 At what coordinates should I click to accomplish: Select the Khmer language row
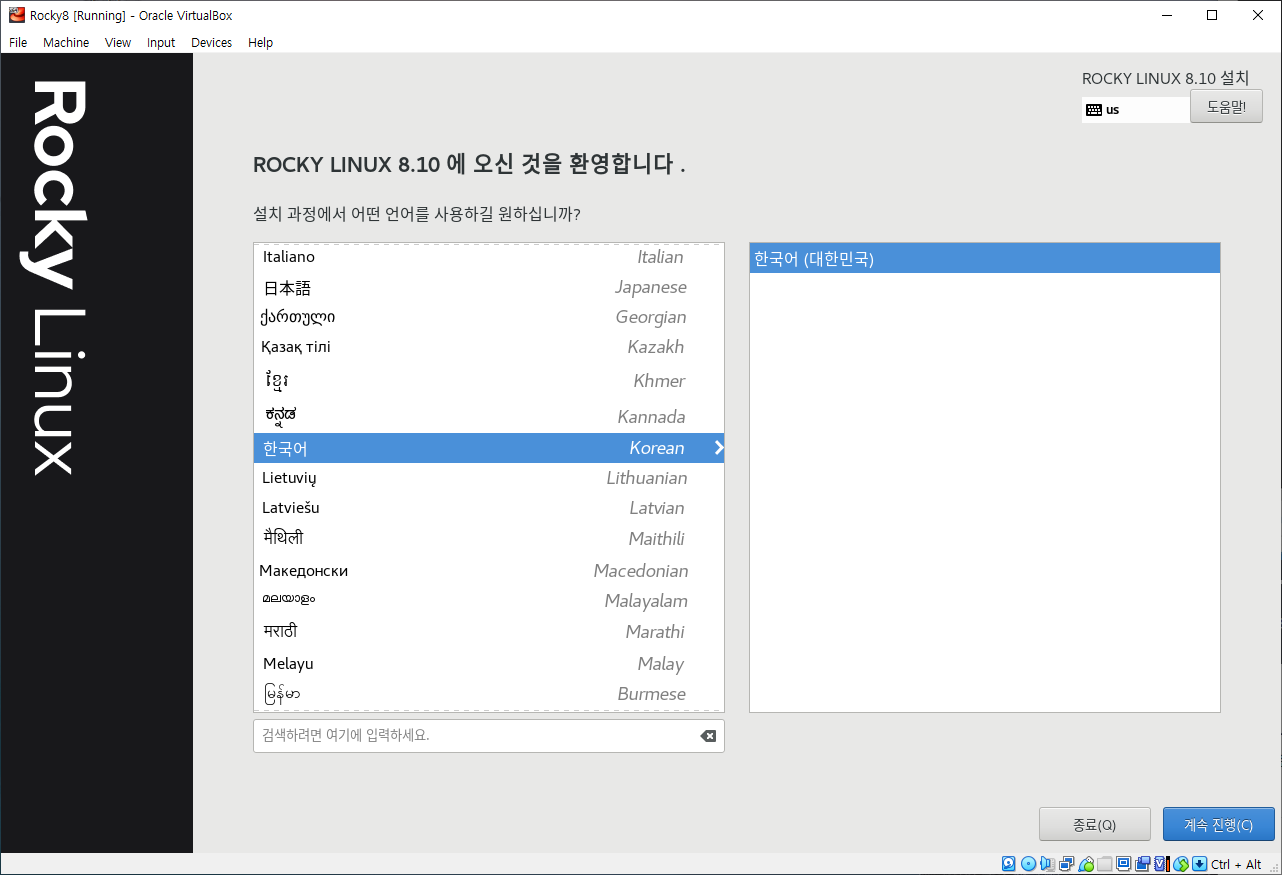pyautogui.click(x=489, y=381)
